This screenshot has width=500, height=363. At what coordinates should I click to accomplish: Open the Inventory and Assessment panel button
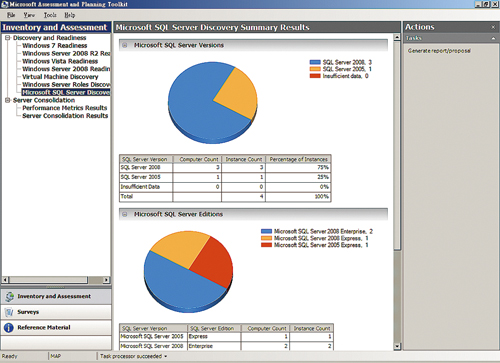56,296
